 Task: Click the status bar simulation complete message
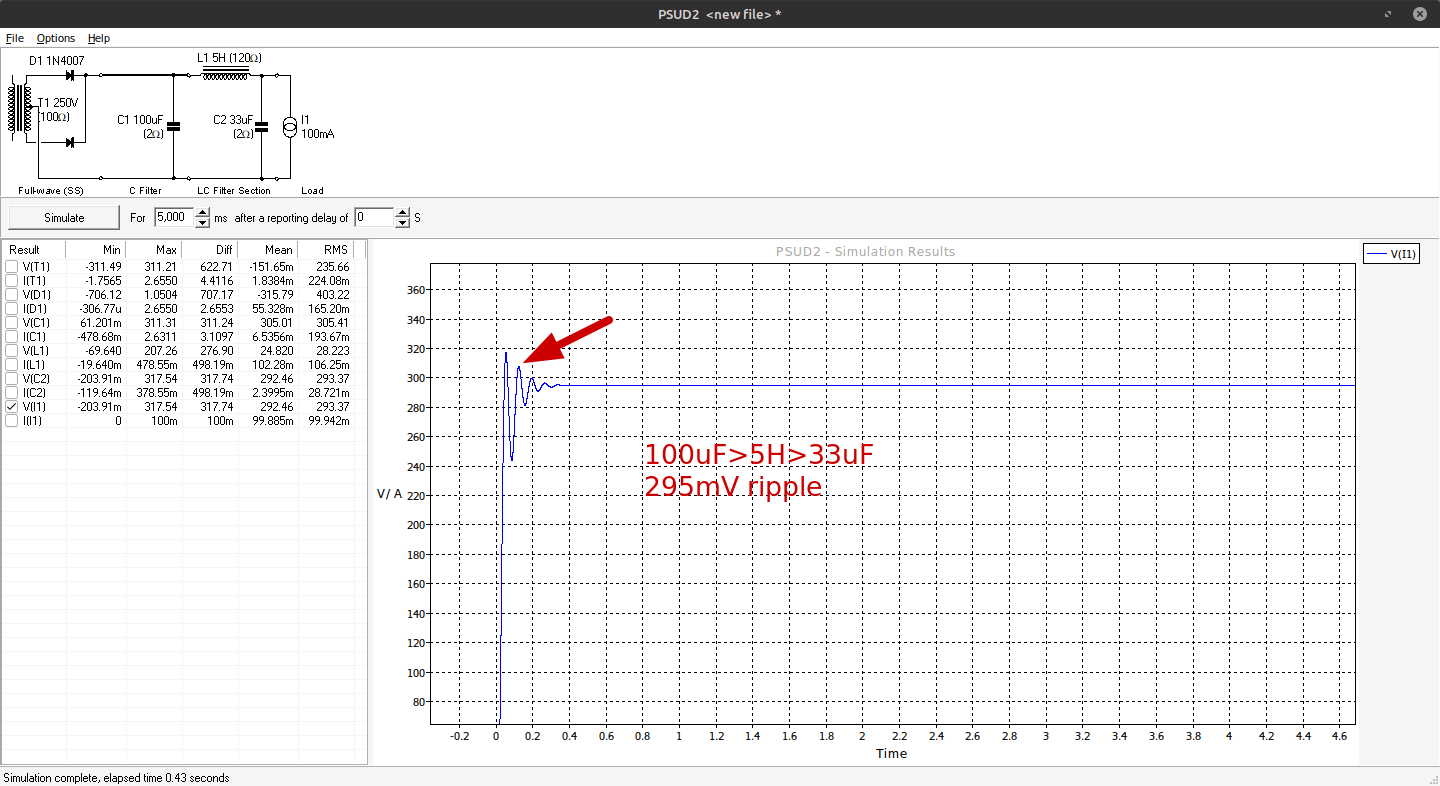116,777
